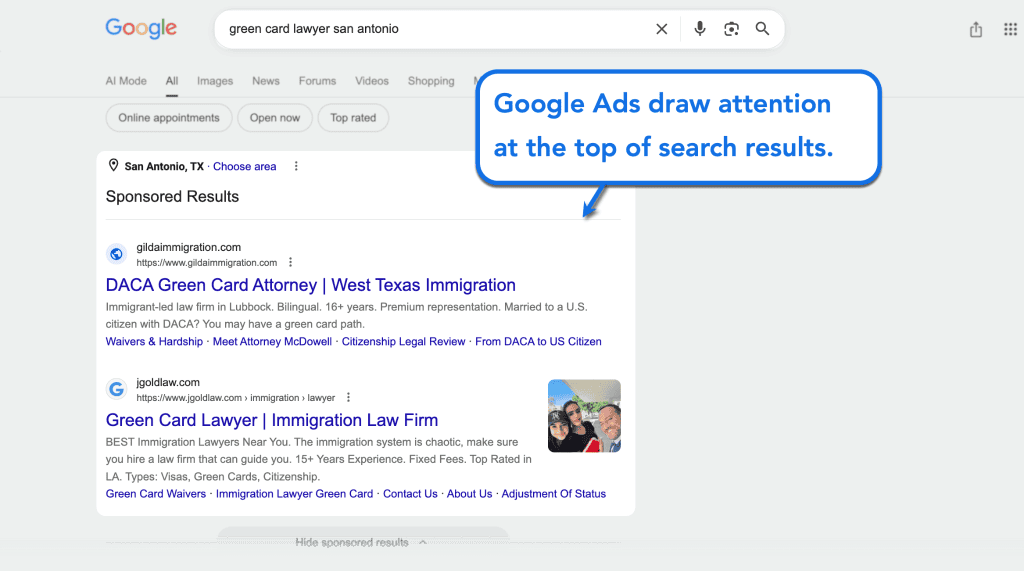
Task: Open the Green Card Waivers sitelink
Action: [x=155, y=494]
